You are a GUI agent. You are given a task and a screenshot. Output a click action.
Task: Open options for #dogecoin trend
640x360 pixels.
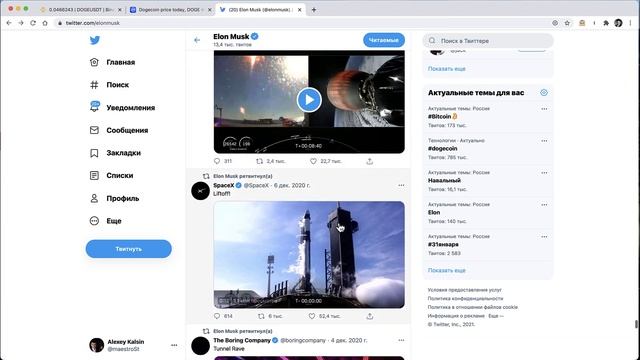coord(544,141)
